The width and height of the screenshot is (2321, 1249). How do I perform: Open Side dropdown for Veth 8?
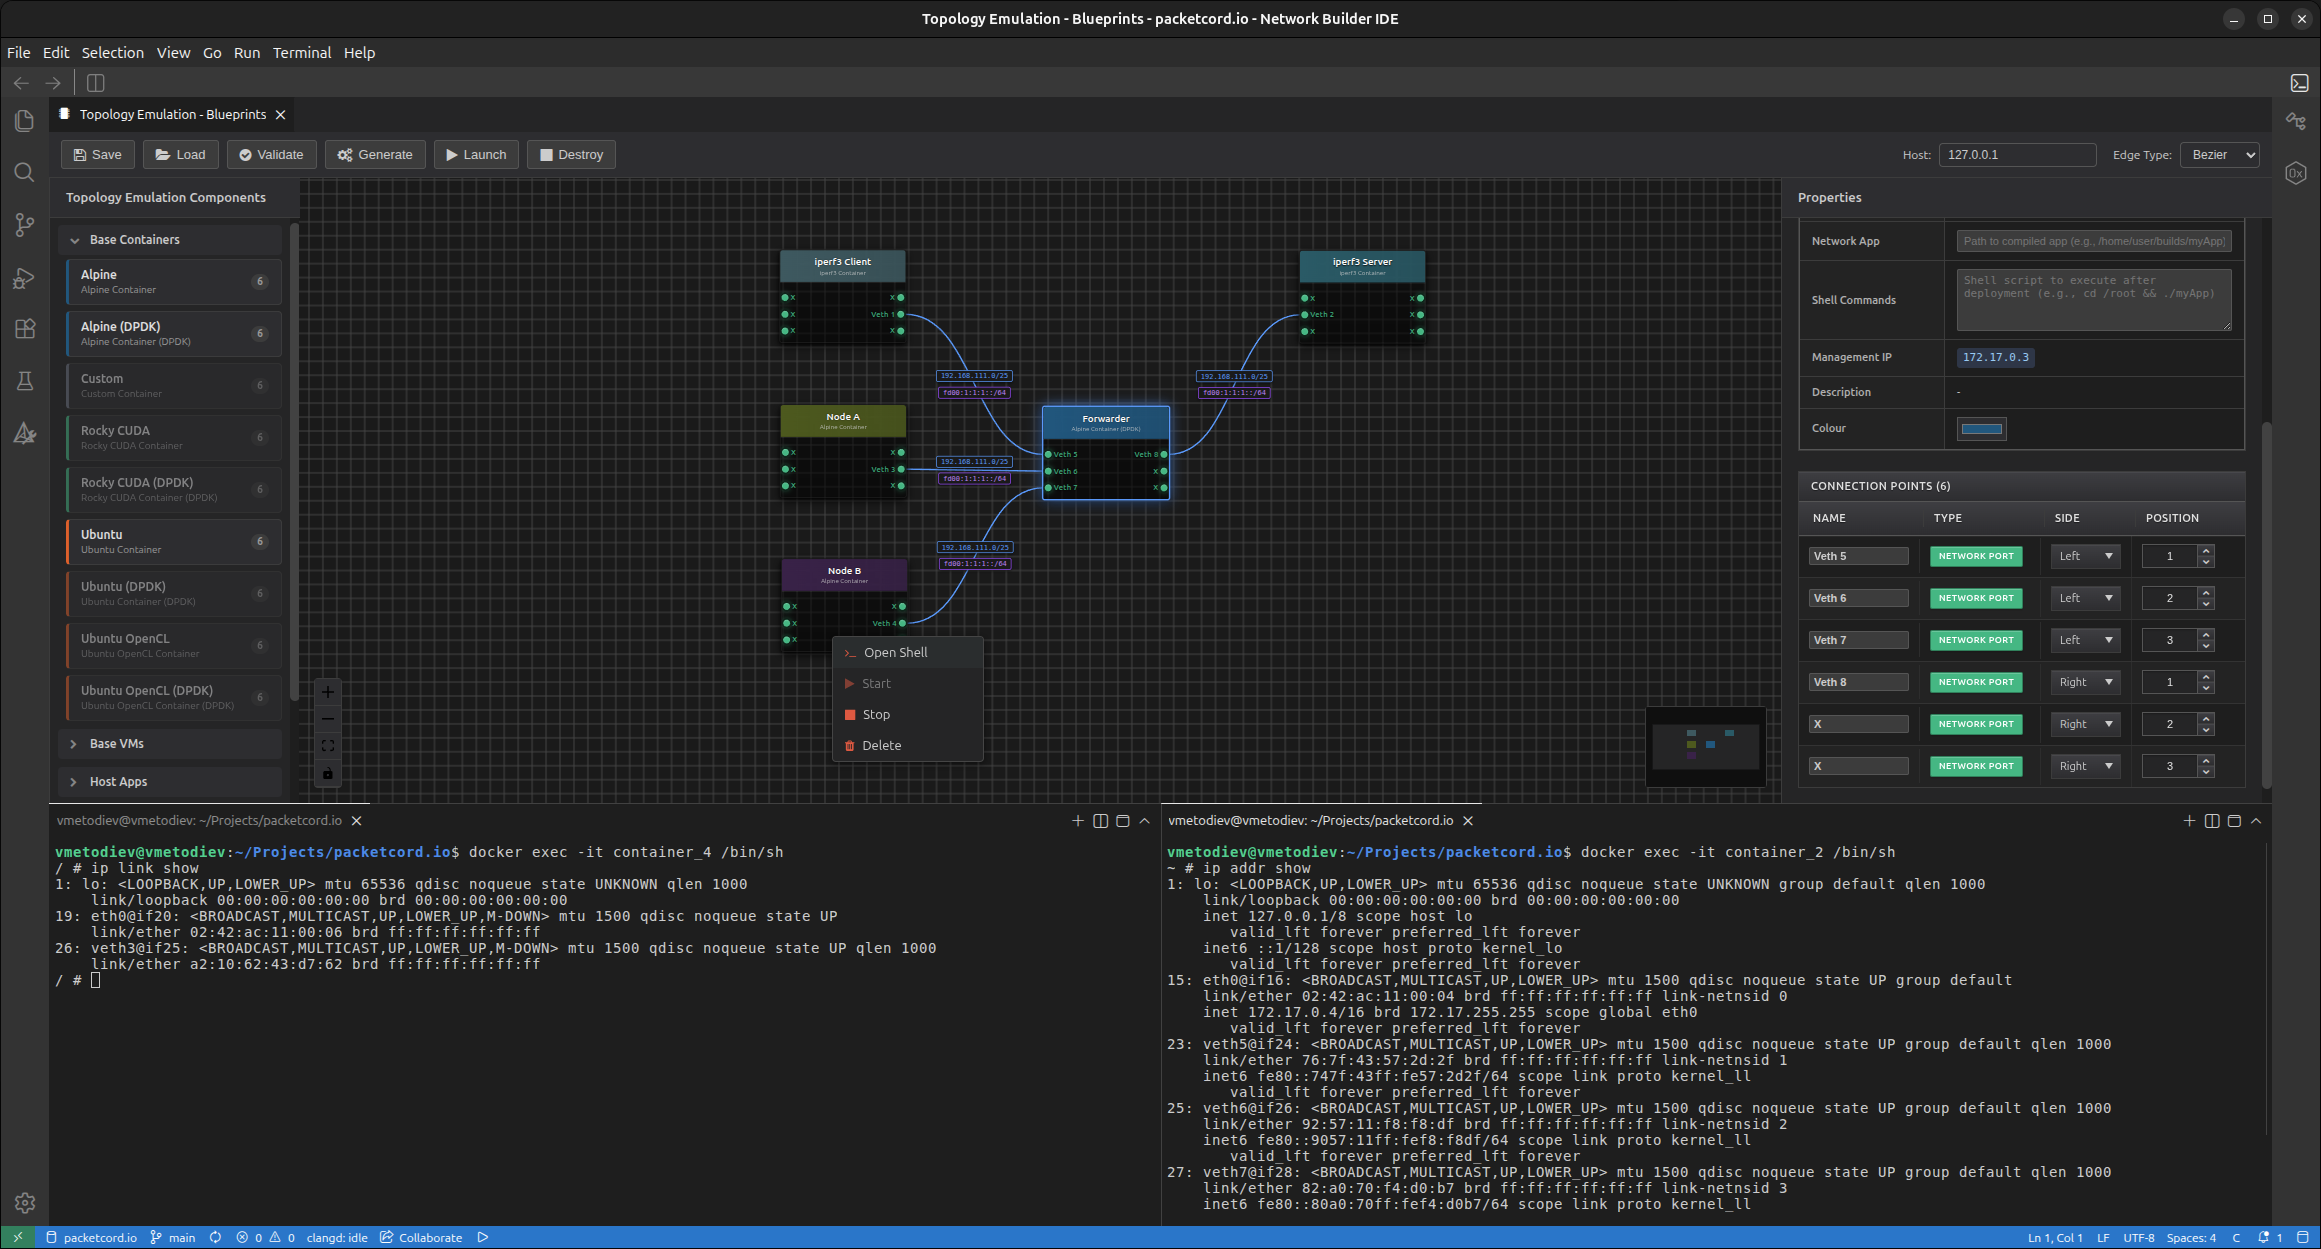[2085, 682]
